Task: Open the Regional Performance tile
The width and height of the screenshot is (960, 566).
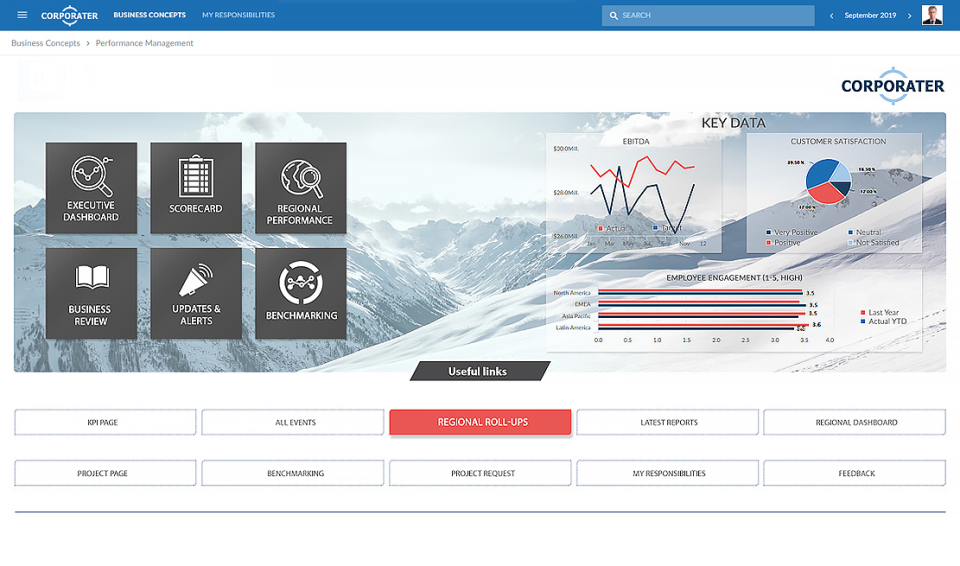Action: tap(301, 188)
